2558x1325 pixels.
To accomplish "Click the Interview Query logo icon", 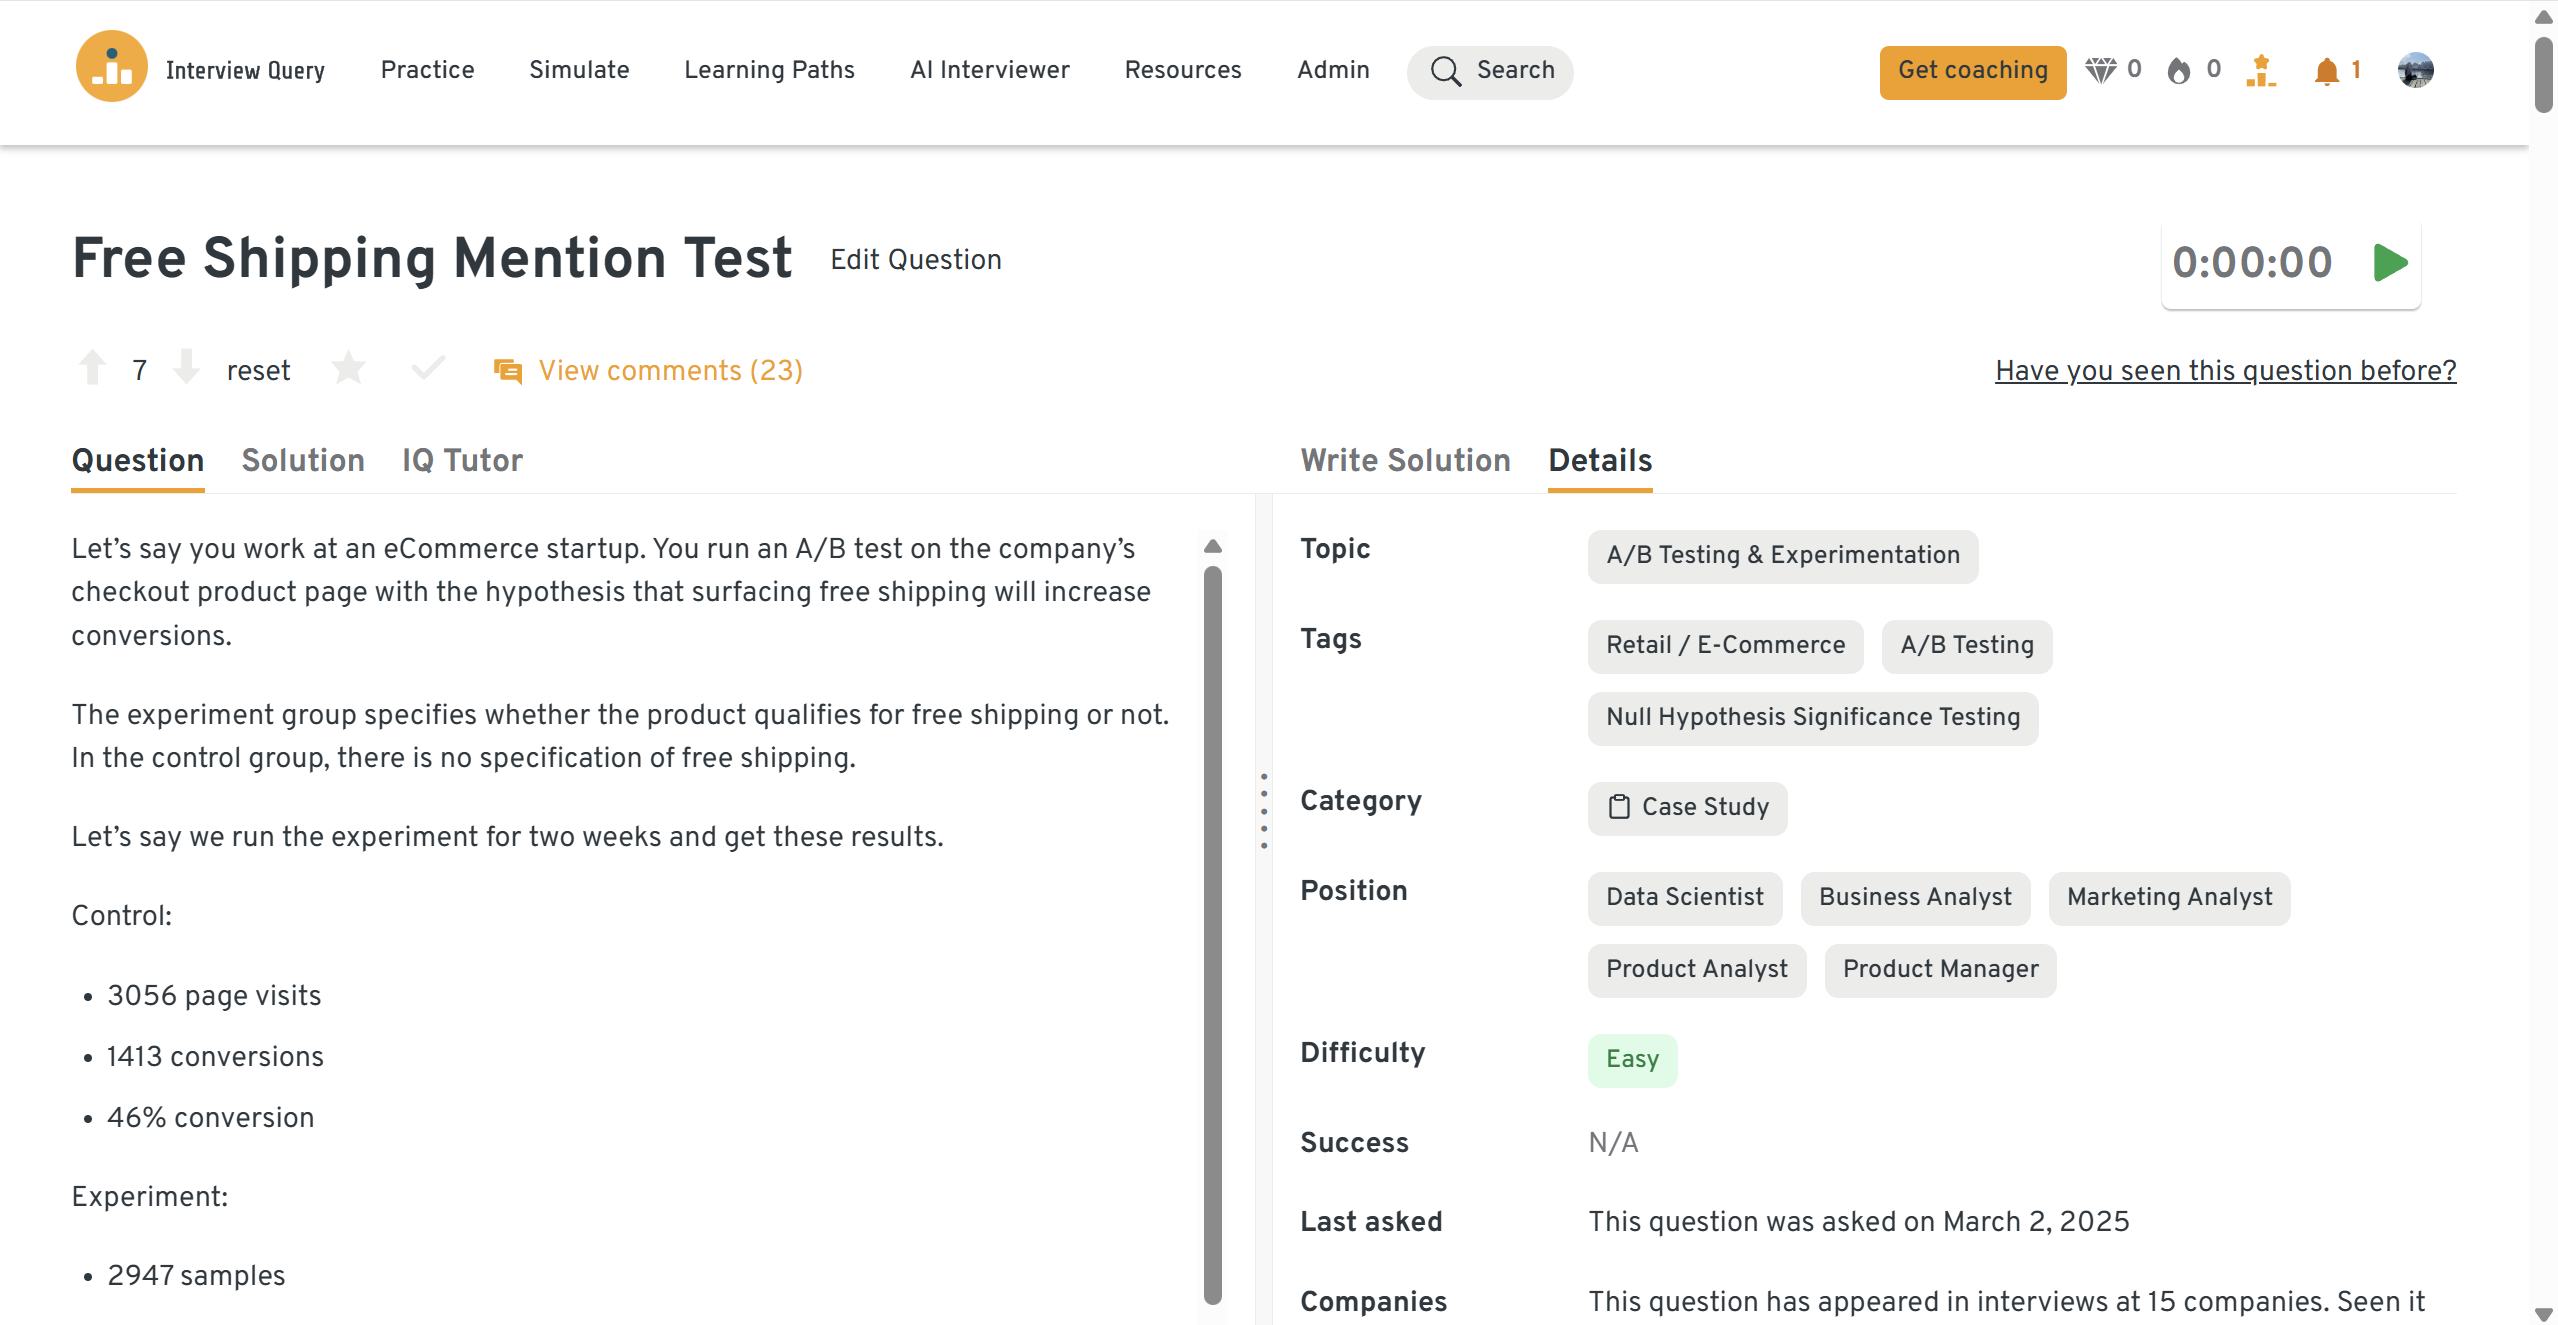I will pyautogui.click(x=111, y=67).
